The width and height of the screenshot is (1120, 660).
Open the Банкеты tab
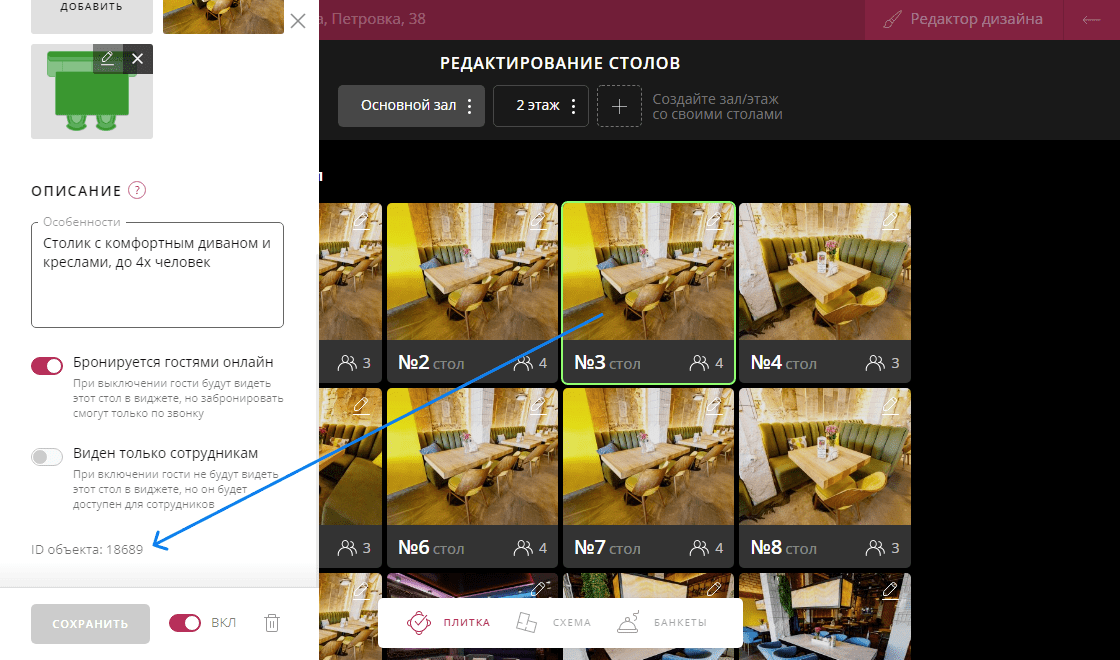click(x=662, y=622)
